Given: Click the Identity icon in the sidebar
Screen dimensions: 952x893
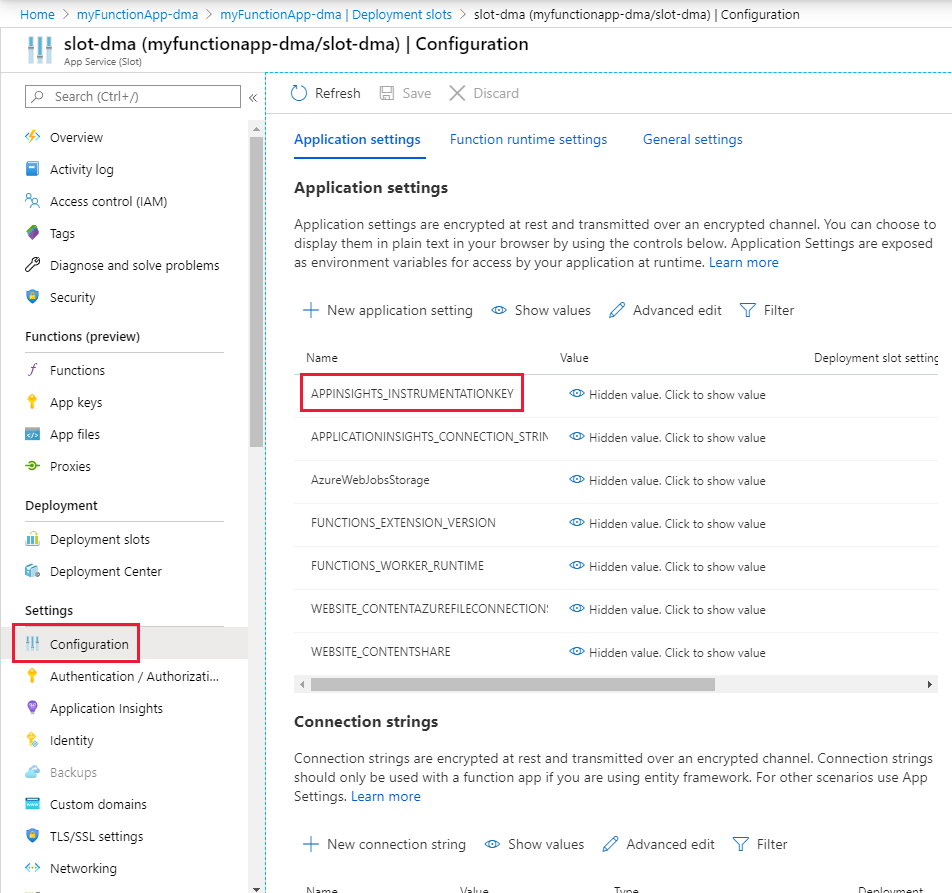Looking at the screenshot, I should click(x=32, y=740).
